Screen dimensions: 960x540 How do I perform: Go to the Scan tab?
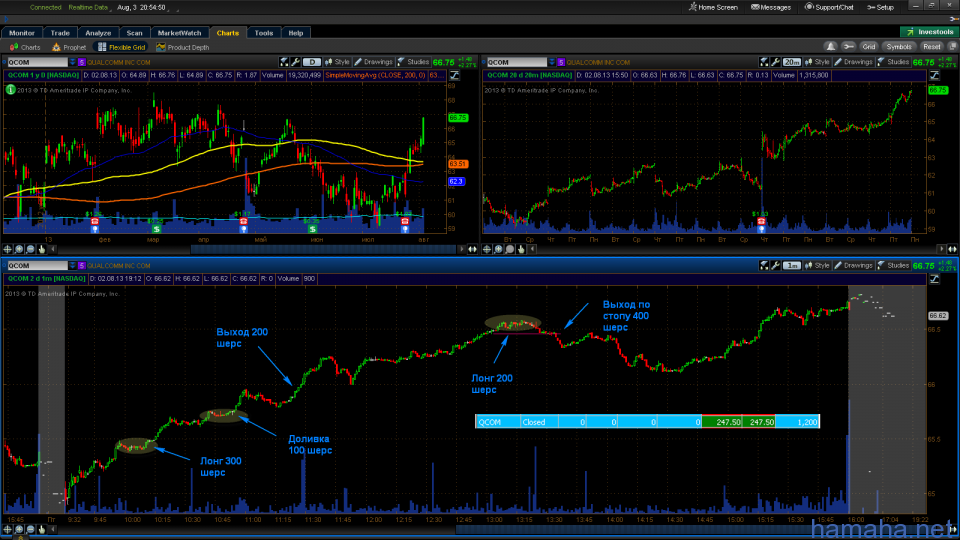tap(134, 33)
